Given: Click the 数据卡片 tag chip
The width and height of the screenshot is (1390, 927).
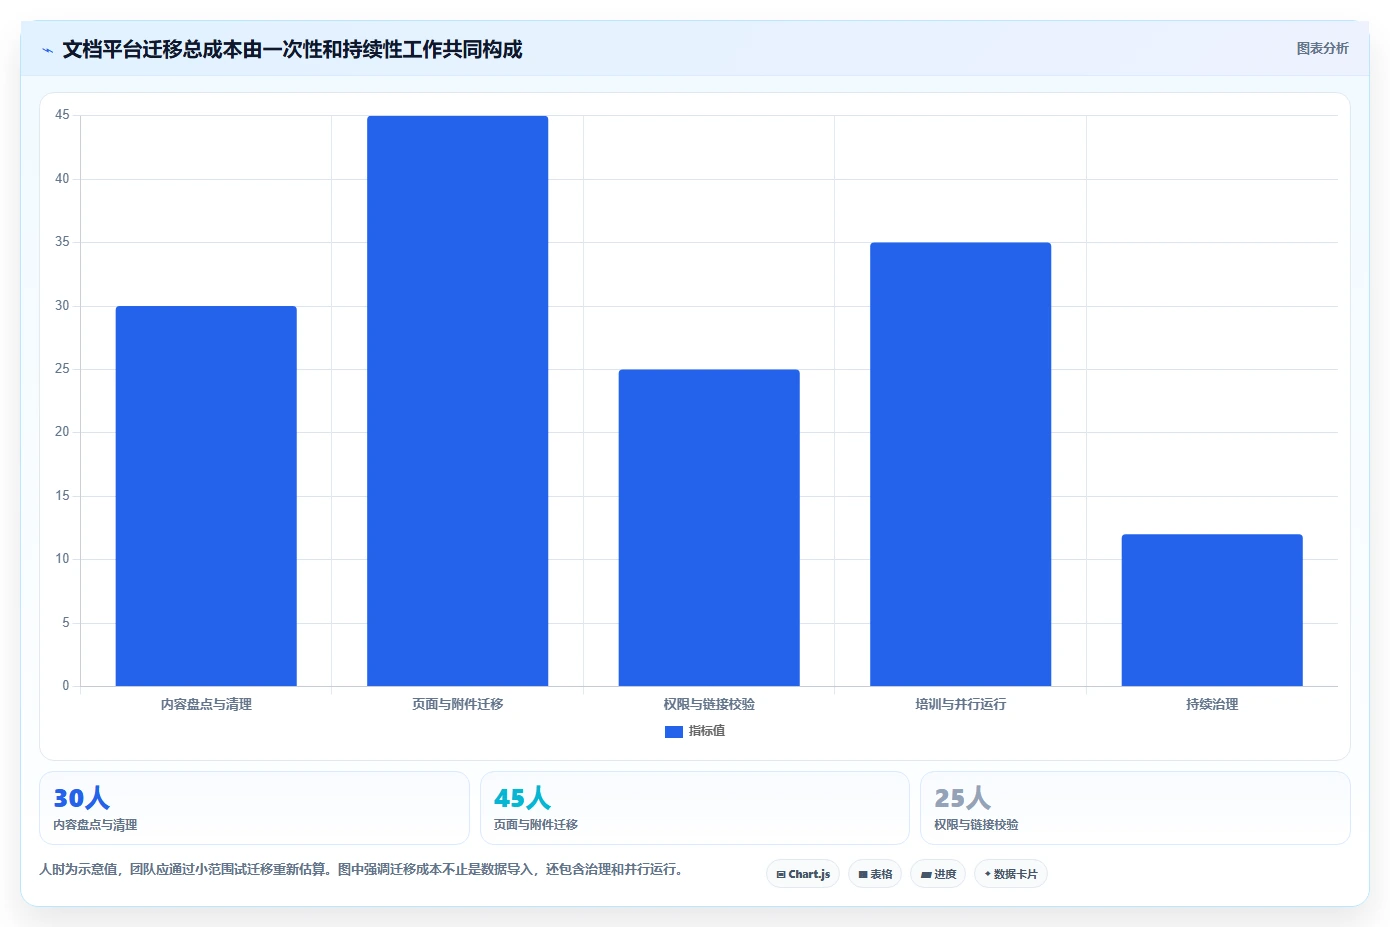Looking at the screenshot, I should [1011, 874].
